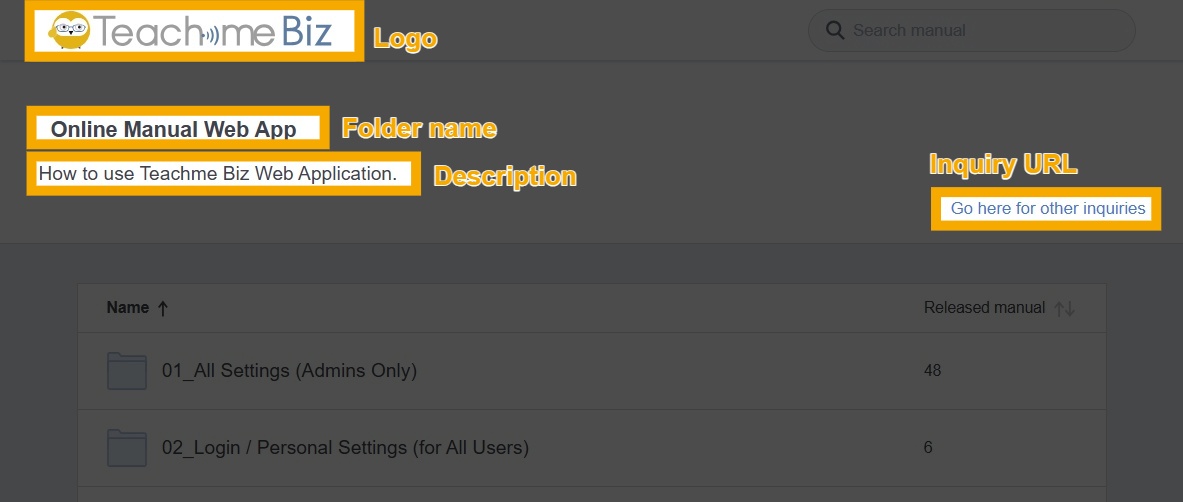Click the up arrow next to Name
This screenshot has height=502, width=1183.
pyautogui.click(x=163, y=309)
